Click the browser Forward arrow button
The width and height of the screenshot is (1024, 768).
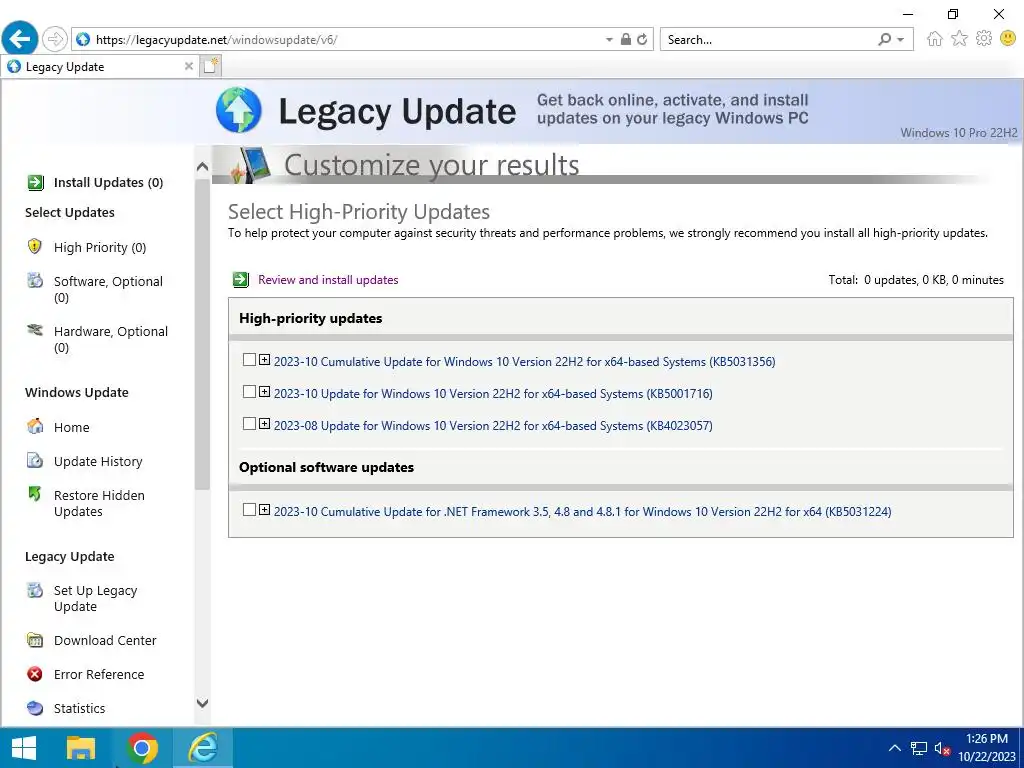click(55, 39)
